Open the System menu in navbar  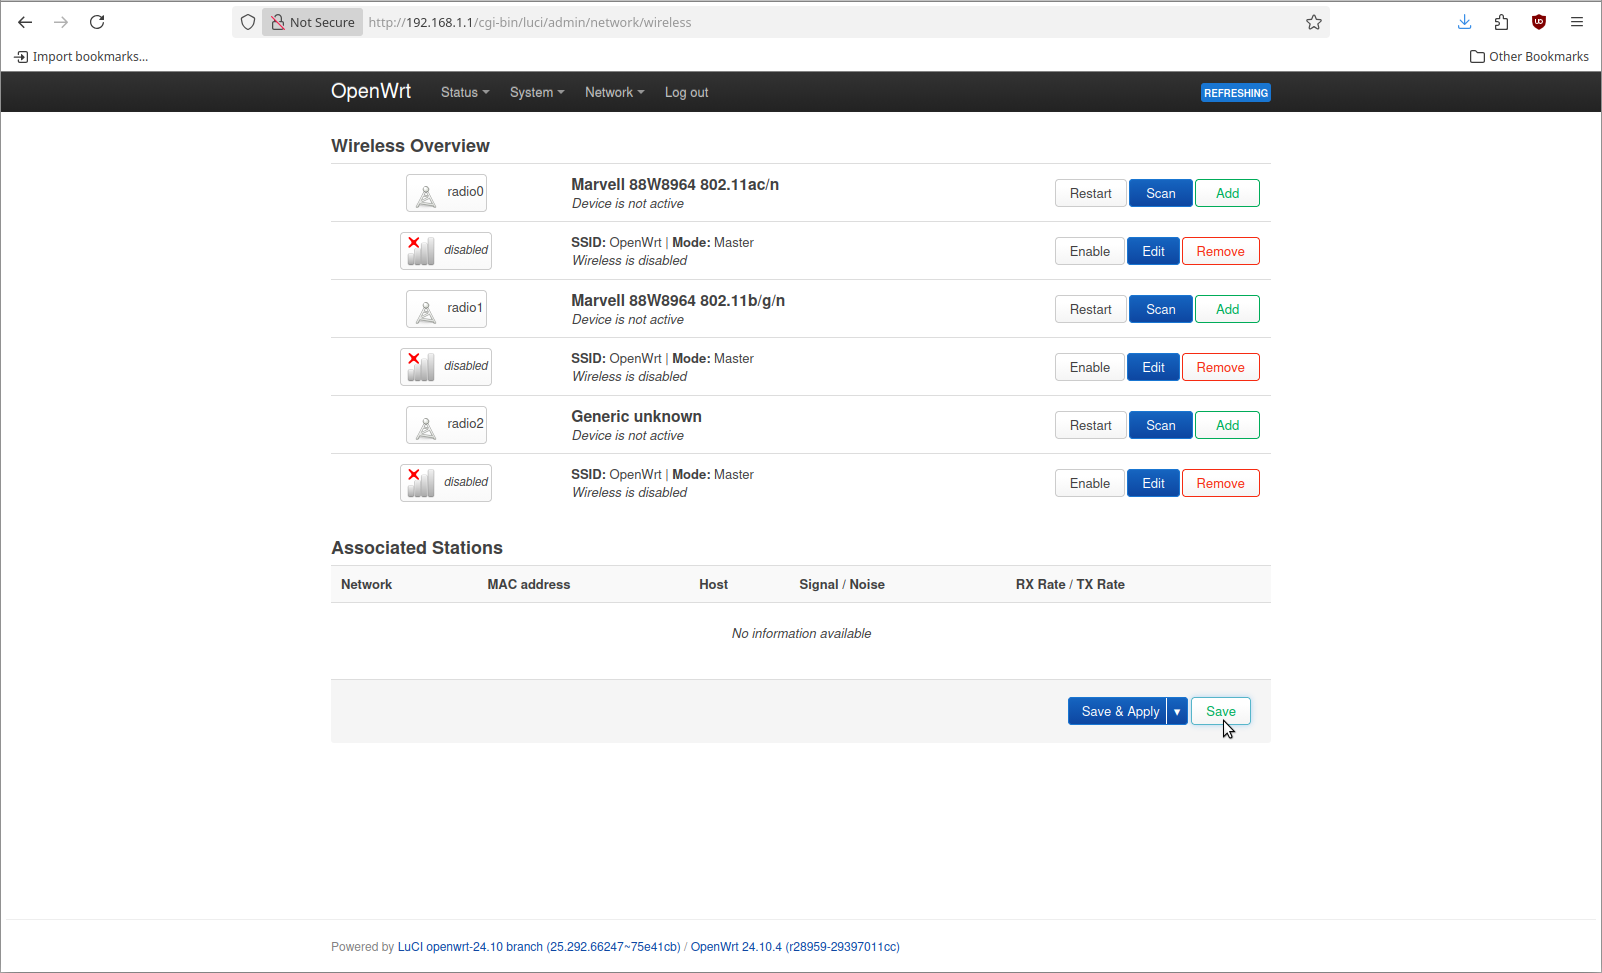[536, 93]
